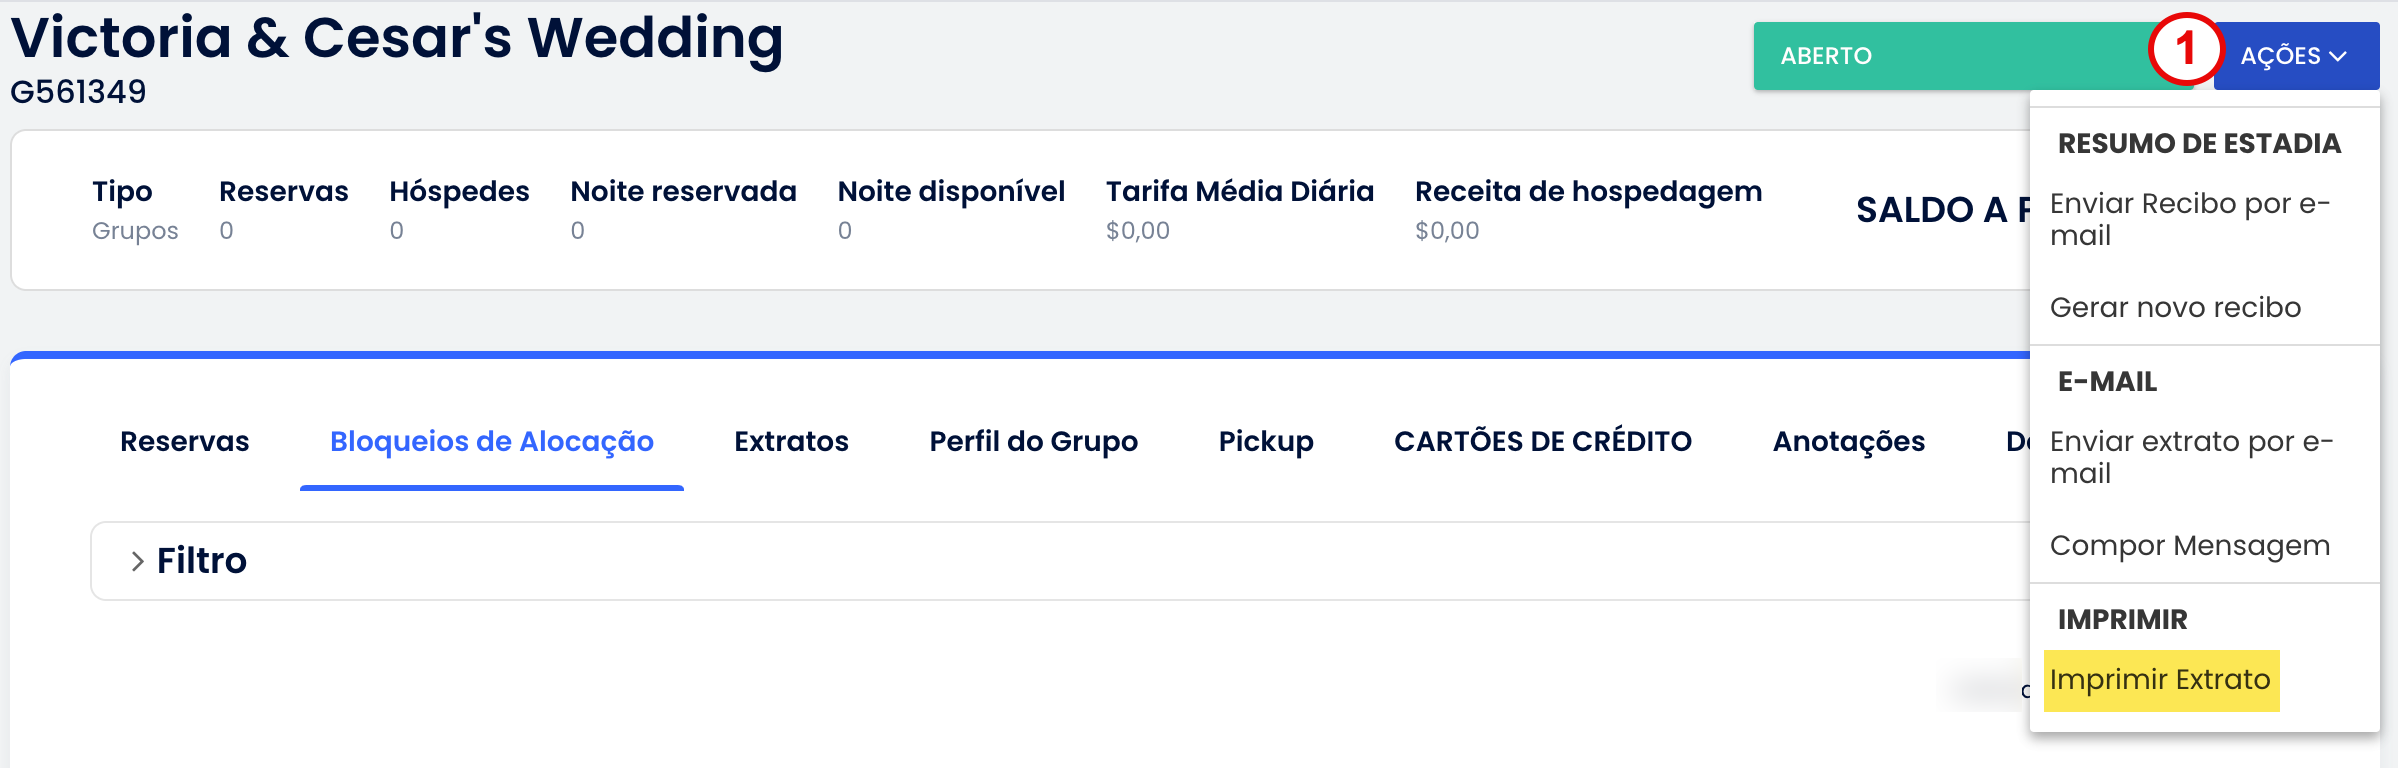This screenshot has height=768, width=2398.
Task: Switch to CARTÕES DE CRÉDITO tab
Action: click(x=1542, y=441)
